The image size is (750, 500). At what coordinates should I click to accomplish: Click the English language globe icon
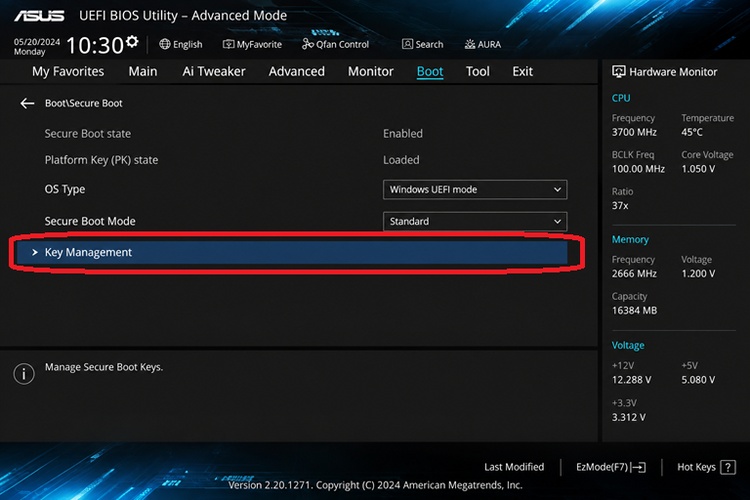coord(165,44)
